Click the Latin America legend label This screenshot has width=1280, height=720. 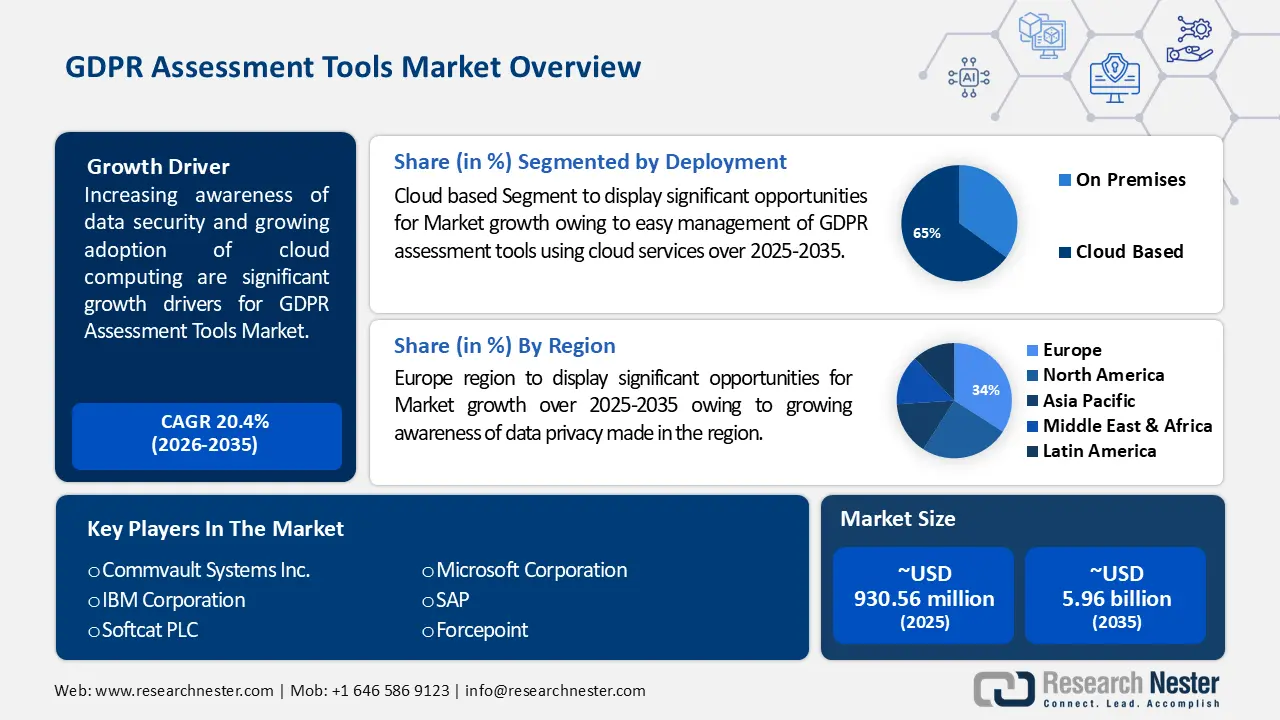coord(1099,451)
